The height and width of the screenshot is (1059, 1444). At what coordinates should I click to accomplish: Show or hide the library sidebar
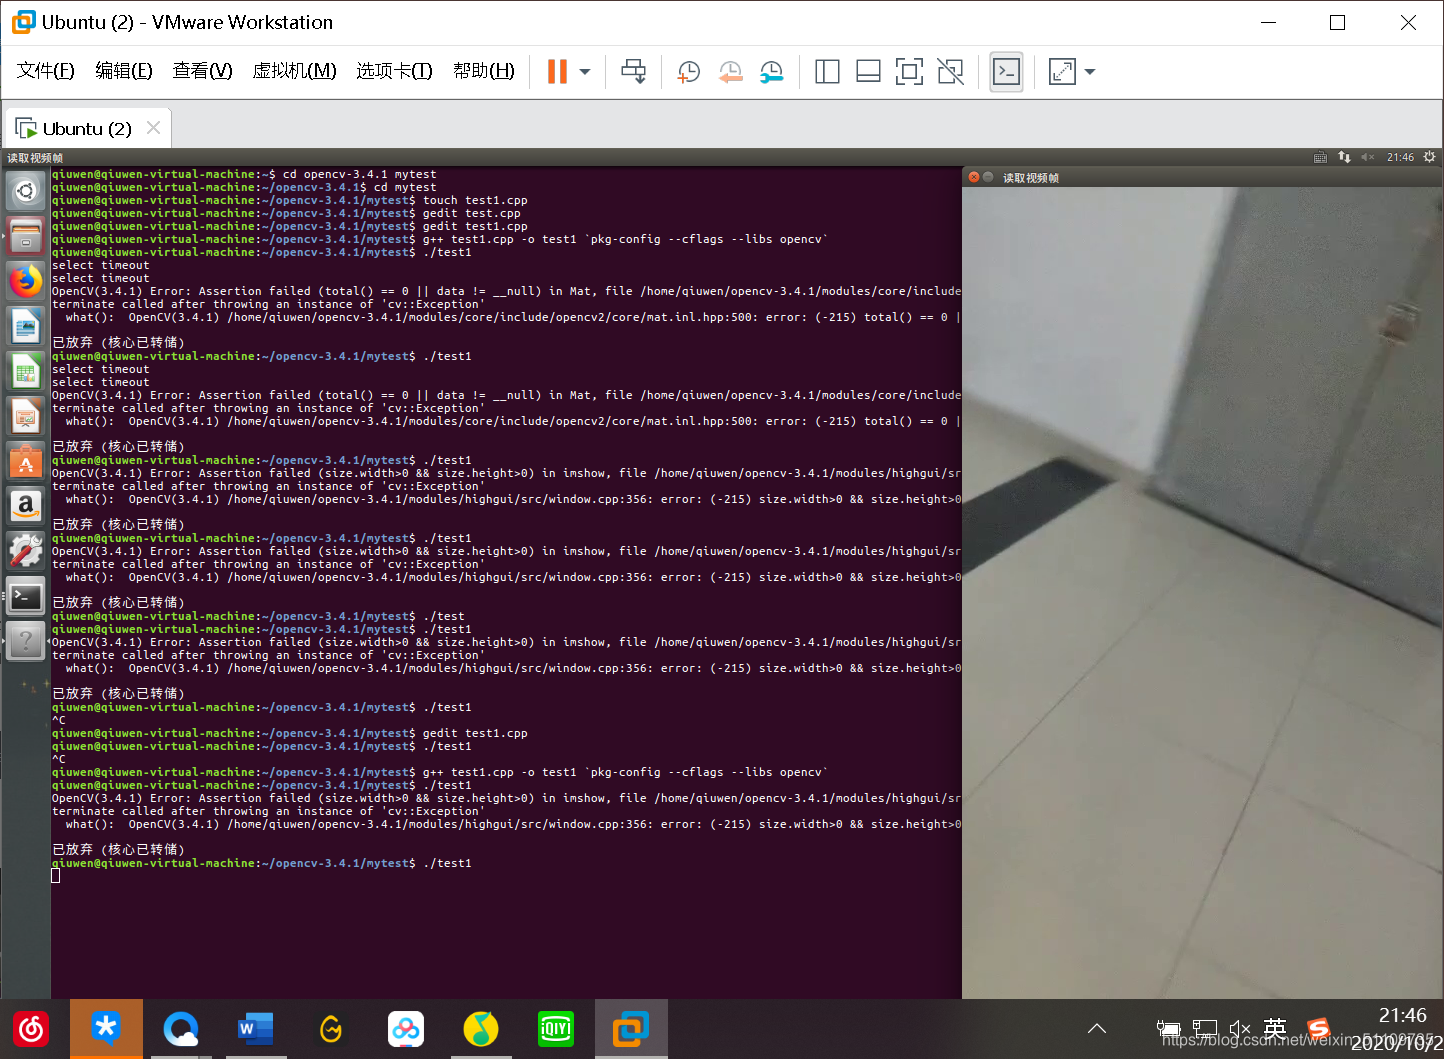[827, 71]
